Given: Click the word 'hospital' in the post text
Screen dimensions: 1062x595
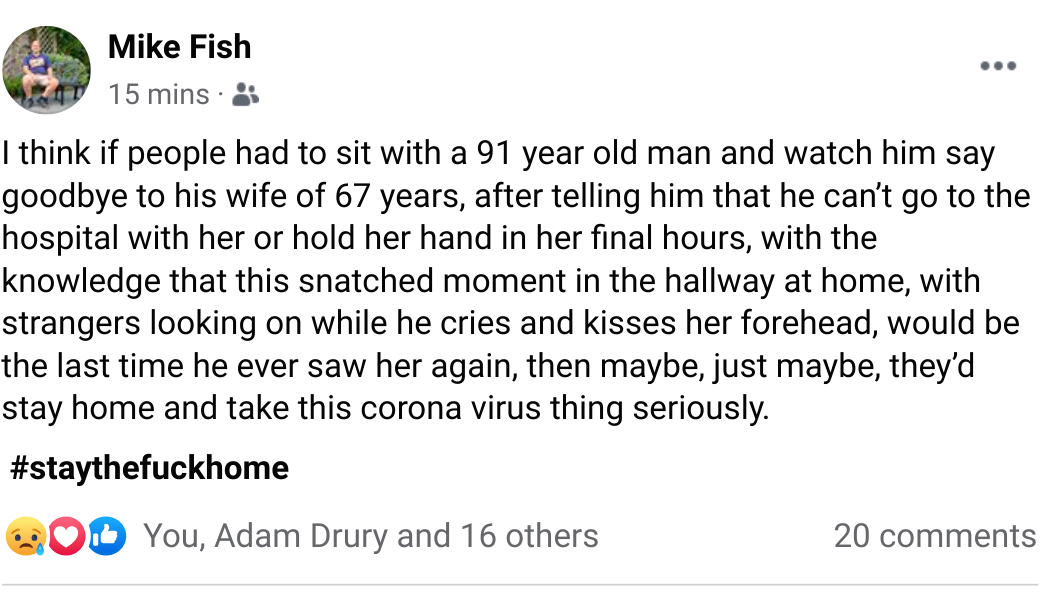Looking at the screenshot, I should click(60, 239).
